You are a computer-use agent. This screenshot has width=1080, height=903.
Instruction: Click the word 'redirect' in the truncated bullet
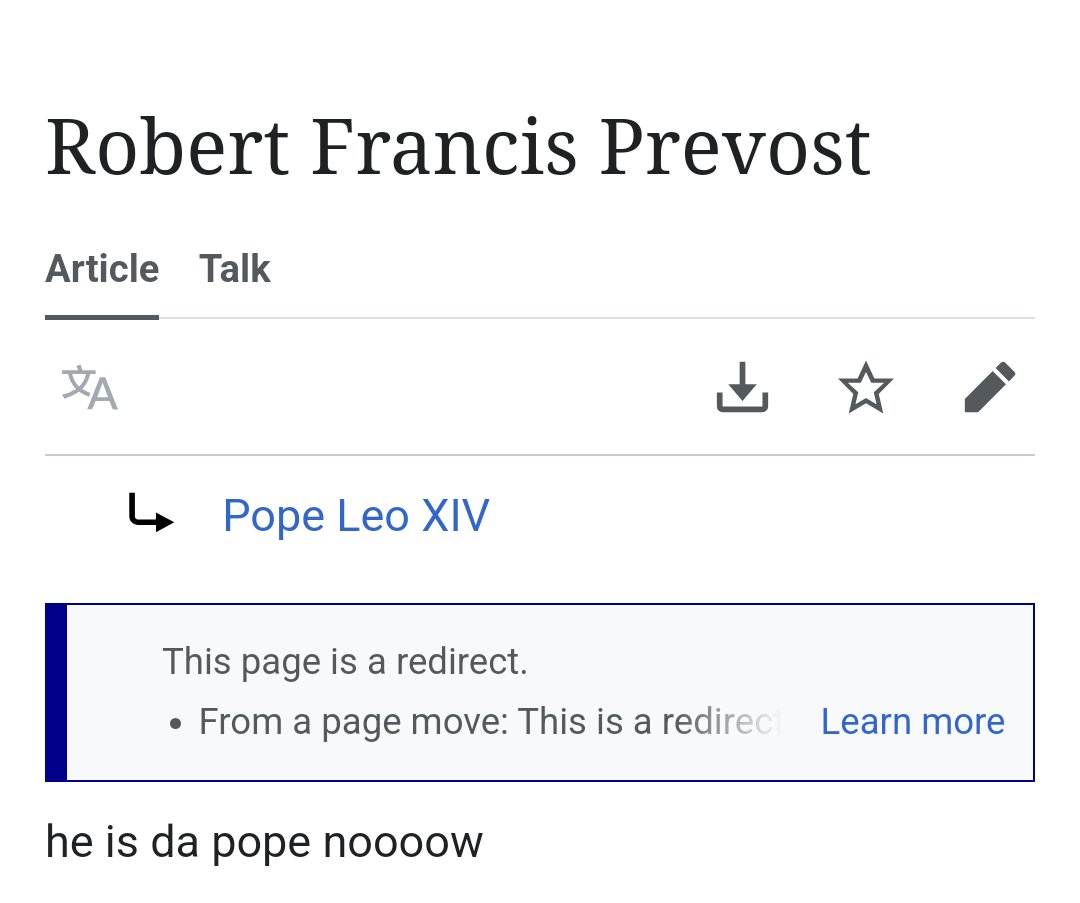tap(720, 722)
